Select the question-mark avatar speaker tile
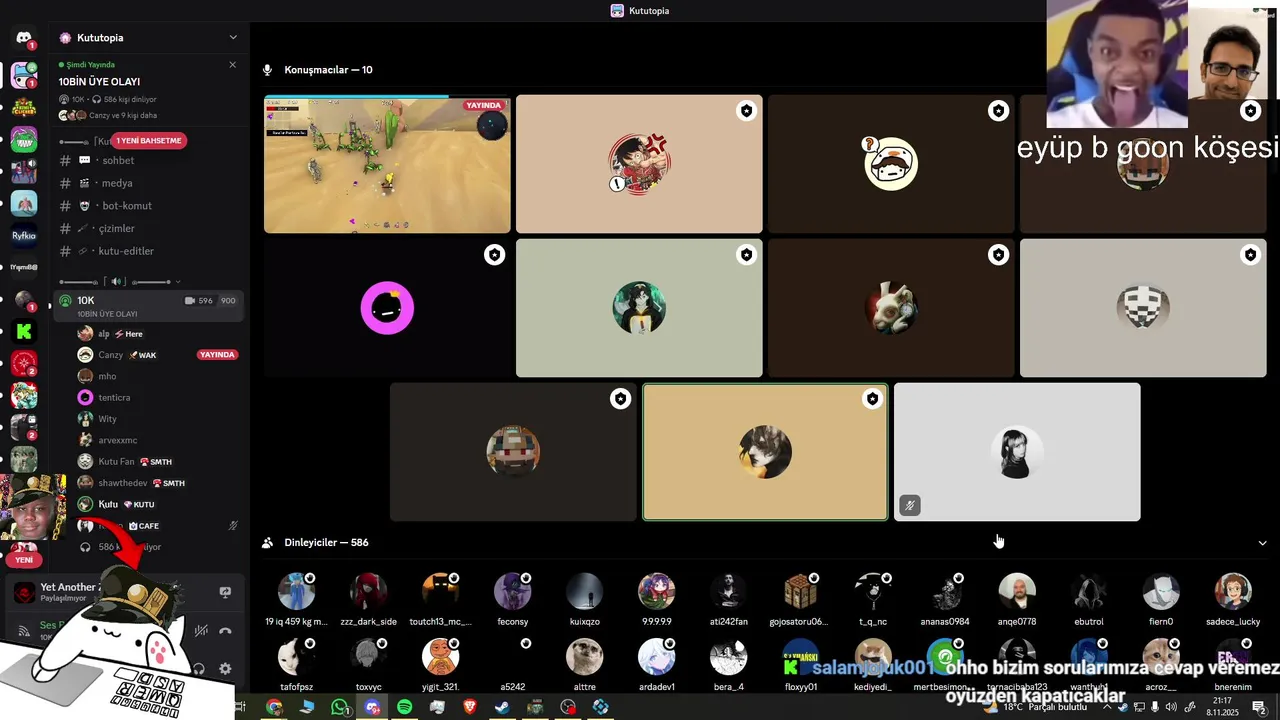 891,164
